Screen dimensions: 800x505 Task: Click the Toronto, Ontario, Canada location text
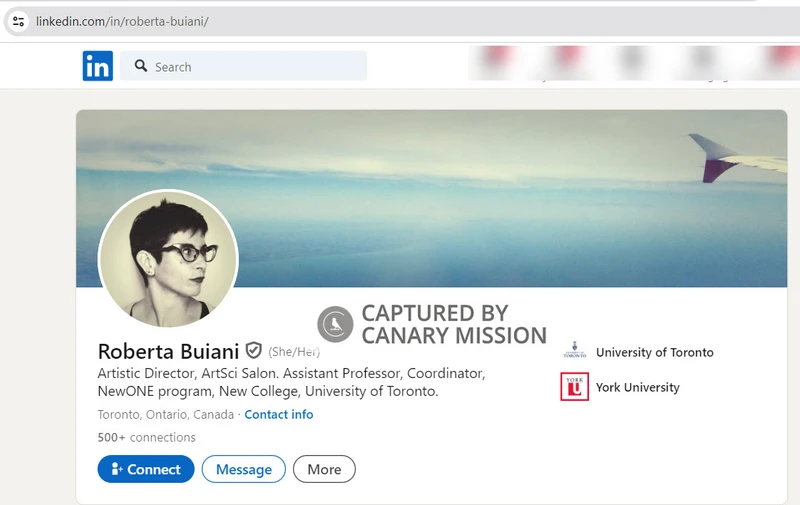click(x=166, y=414)
